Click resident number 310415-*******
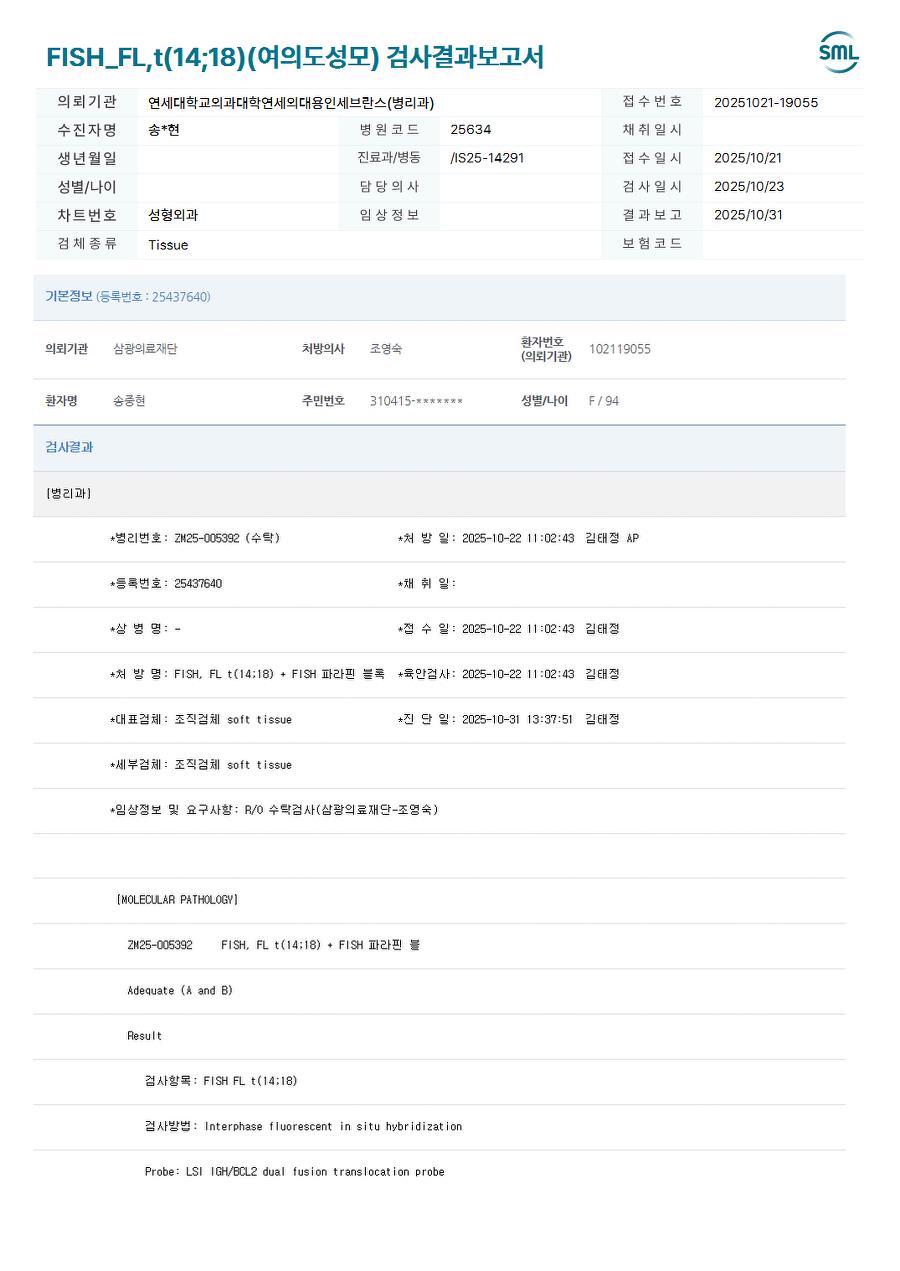 (x=416, y=401)
